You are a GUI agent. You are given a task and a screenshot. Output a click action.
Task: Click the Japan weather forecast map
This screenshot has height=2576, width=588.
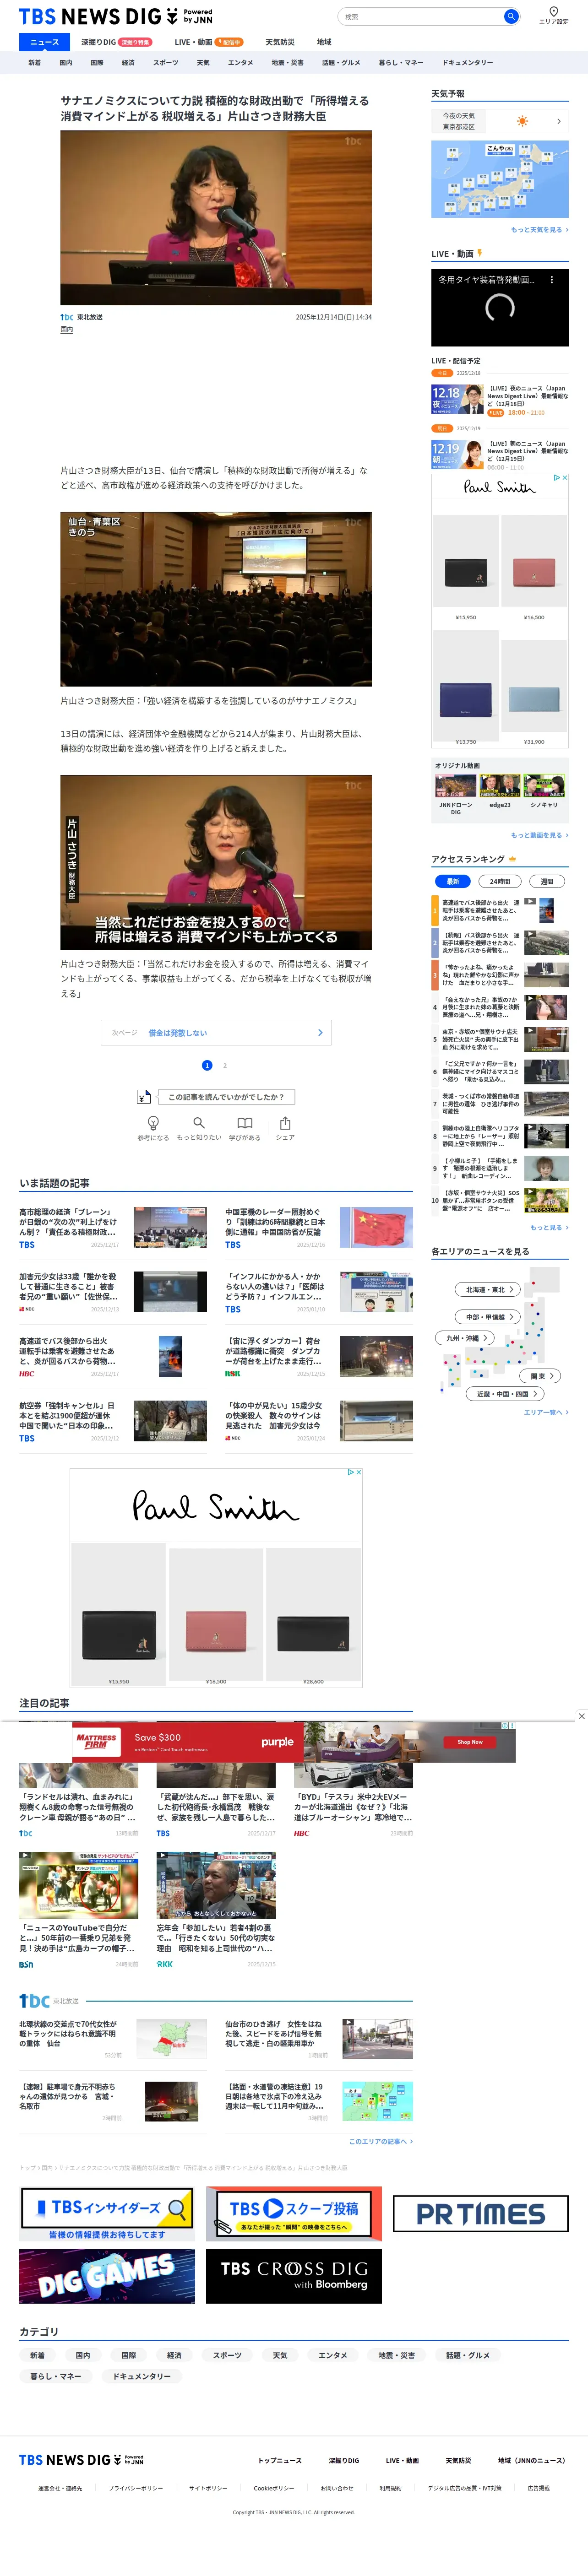500,179
